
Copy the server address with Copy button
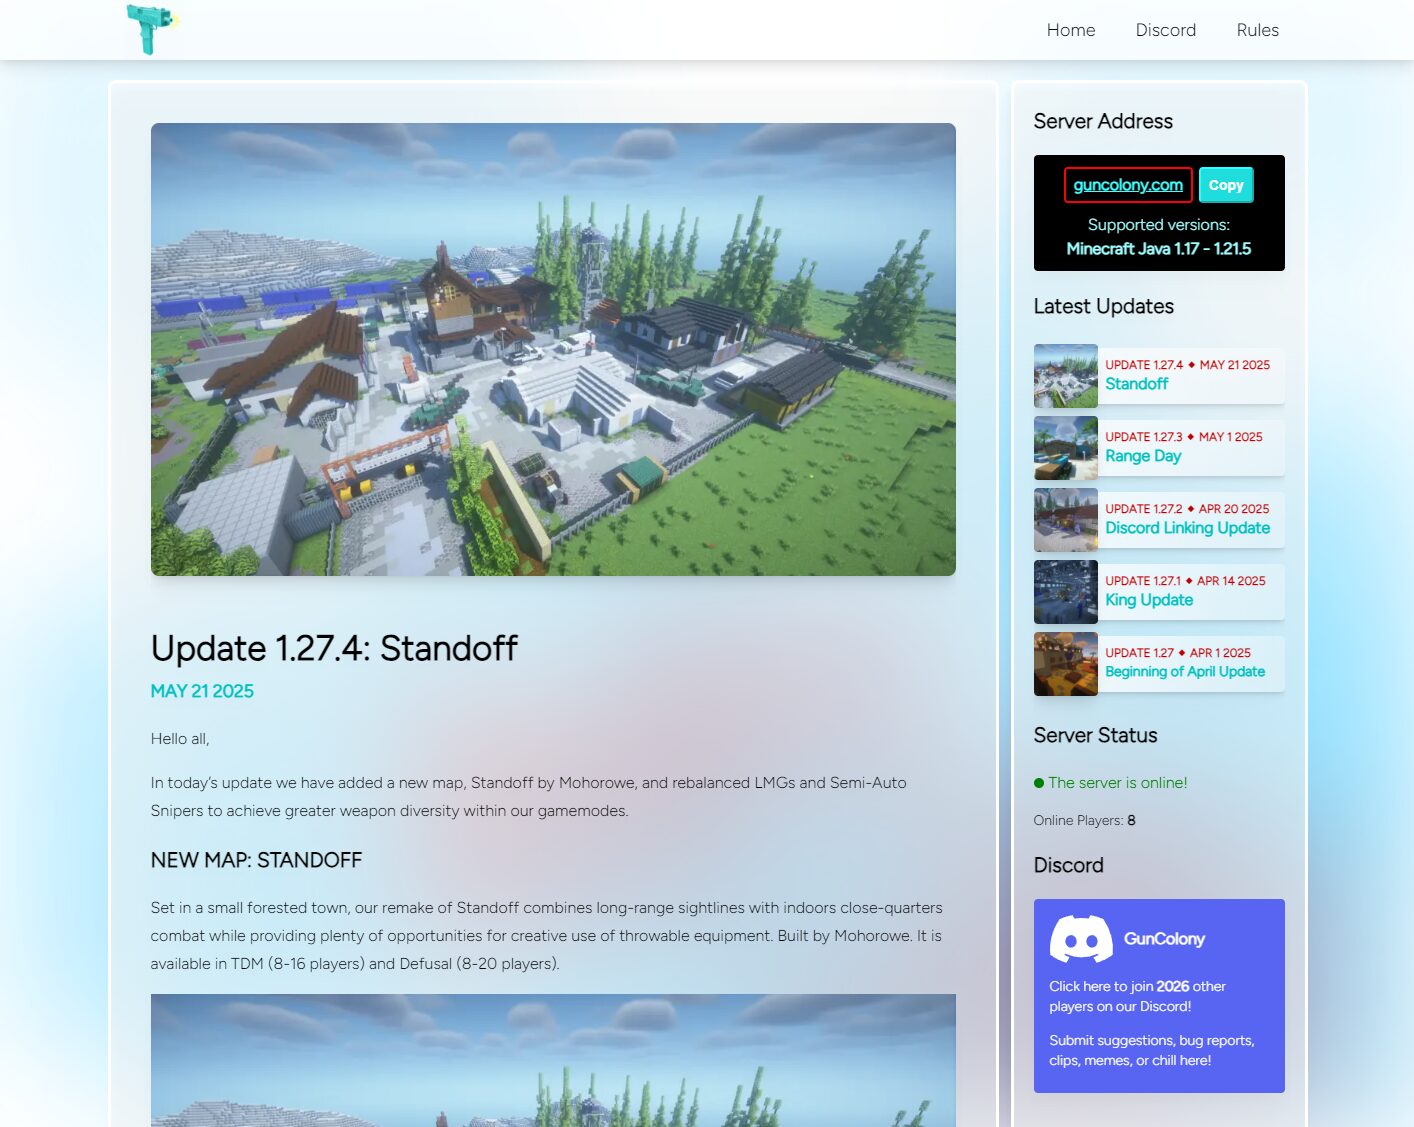[x=1226, y=185]
